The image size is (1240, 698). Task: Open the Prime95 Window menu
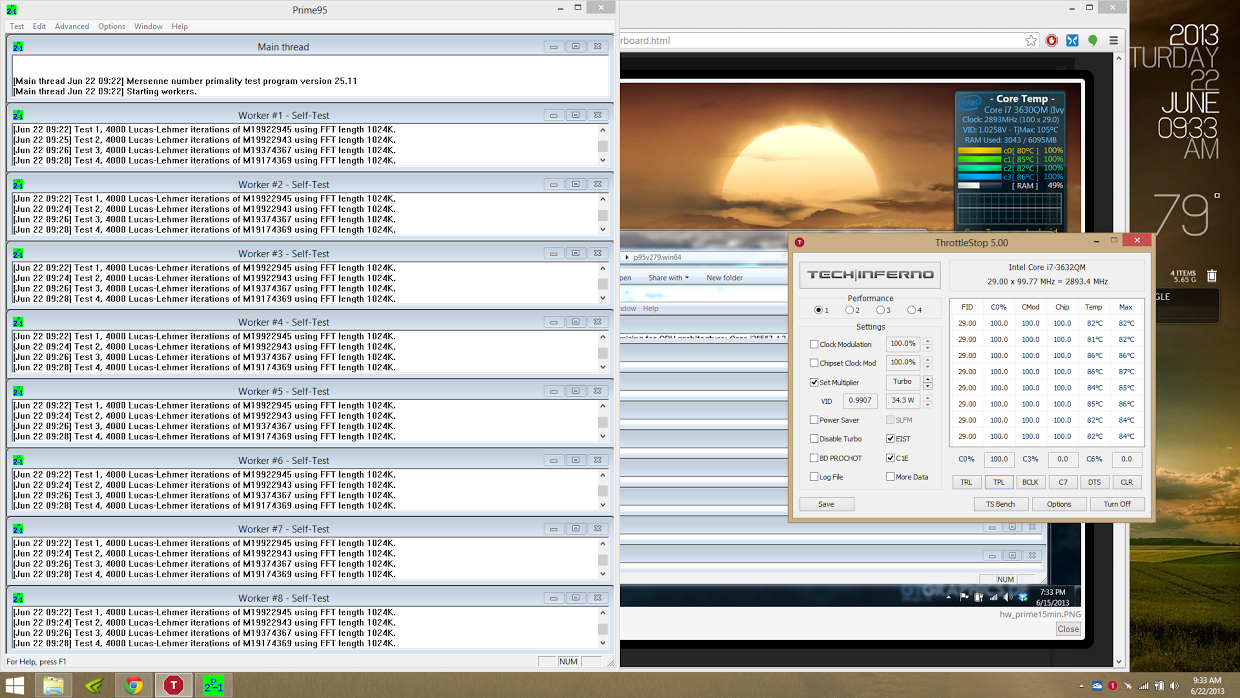point(149,26)
